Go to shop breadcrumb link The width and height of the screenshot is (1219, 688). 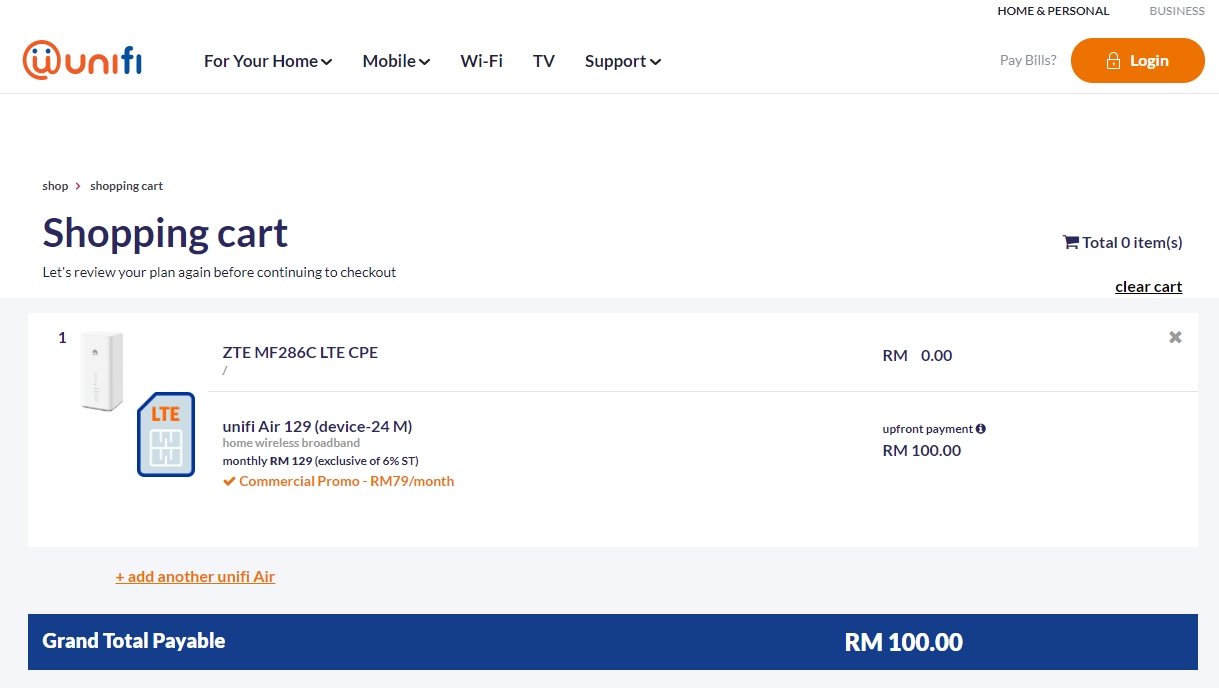pos(55,186)
